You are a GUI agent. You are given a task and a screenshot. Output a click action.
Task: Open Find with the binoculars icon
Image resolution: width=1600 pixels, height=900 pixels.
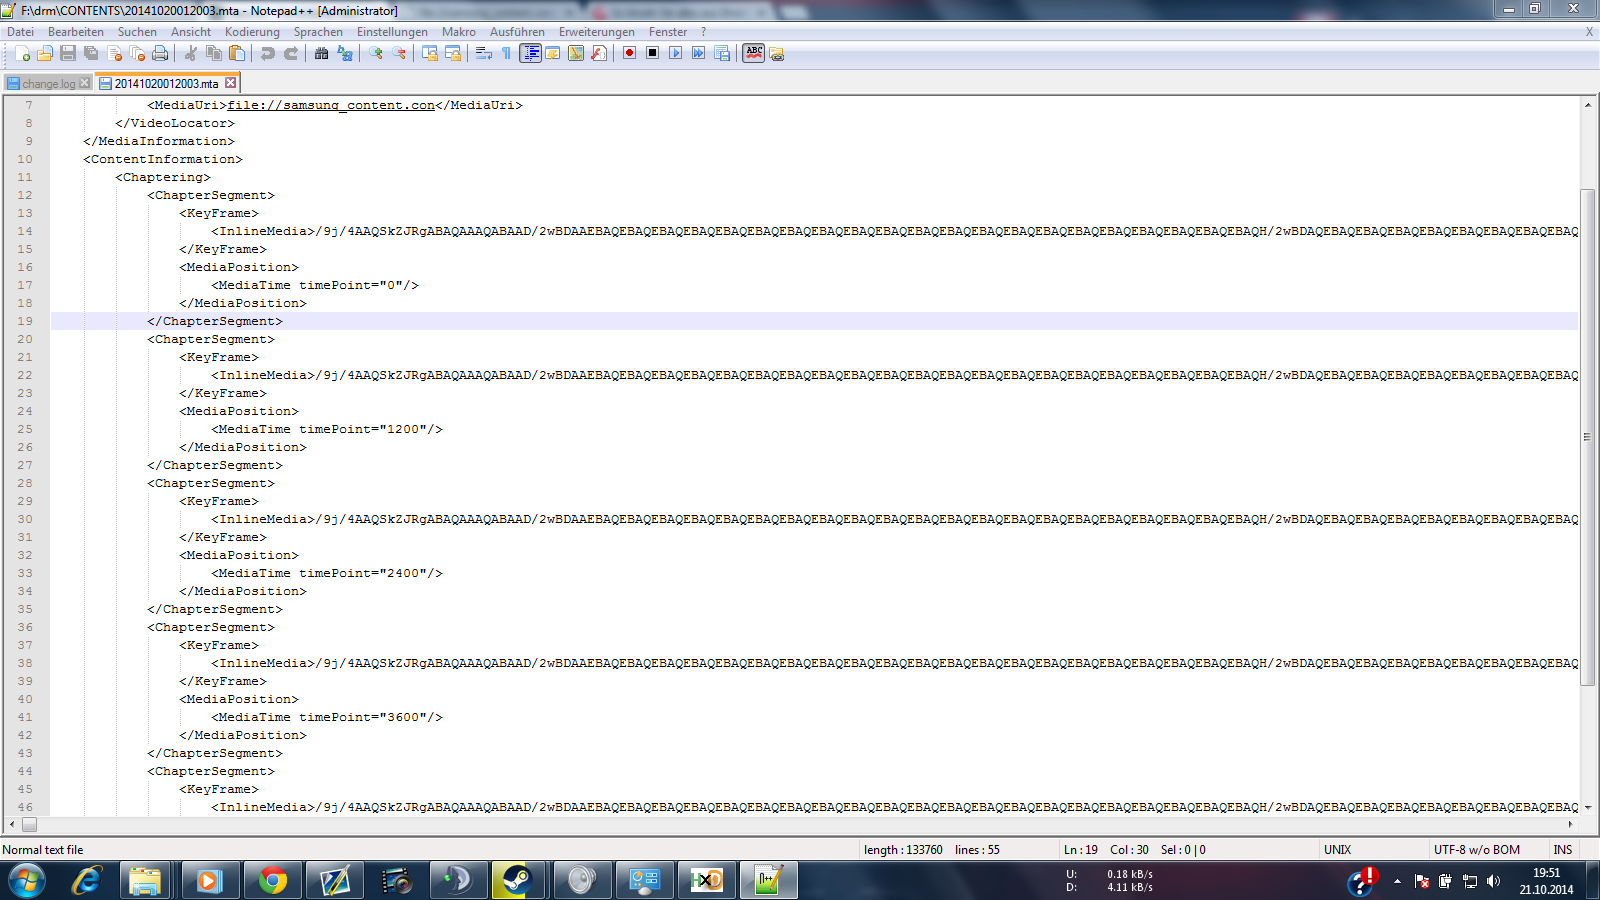(x=322, y=53)
